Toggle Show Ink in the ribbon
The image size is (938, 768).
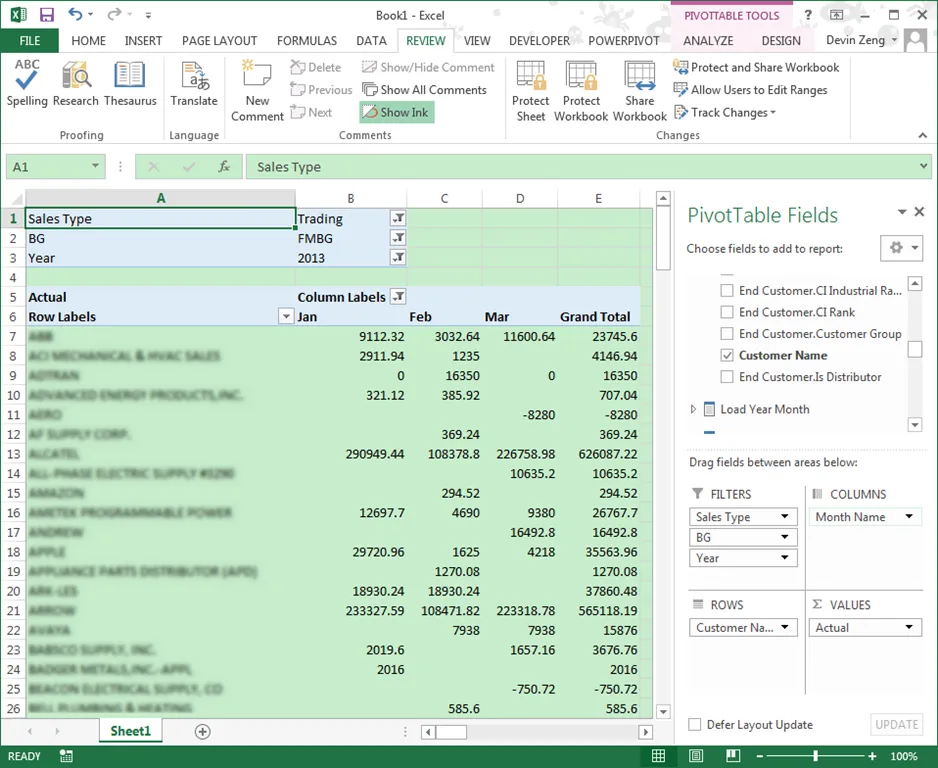[x=397, y=112]
